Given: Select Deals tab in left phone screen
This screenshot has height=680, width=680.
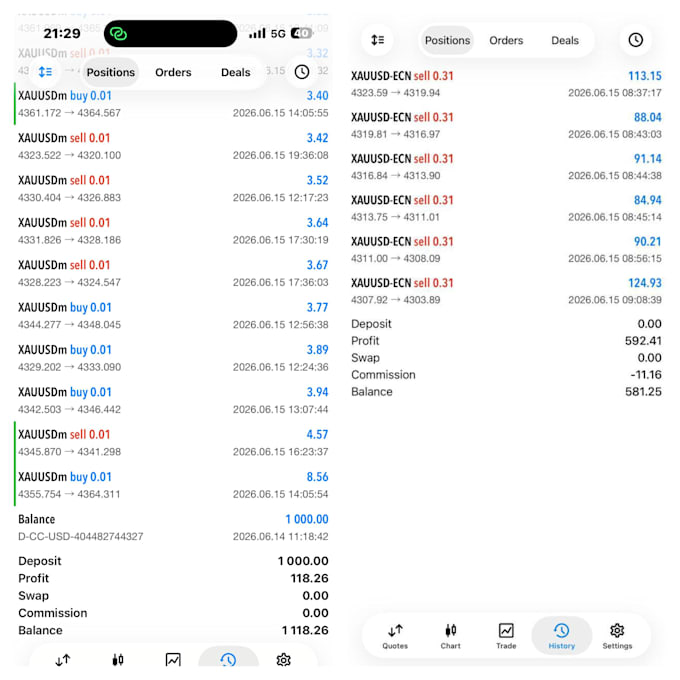Looking at the screenshot, I should point(235,72).
